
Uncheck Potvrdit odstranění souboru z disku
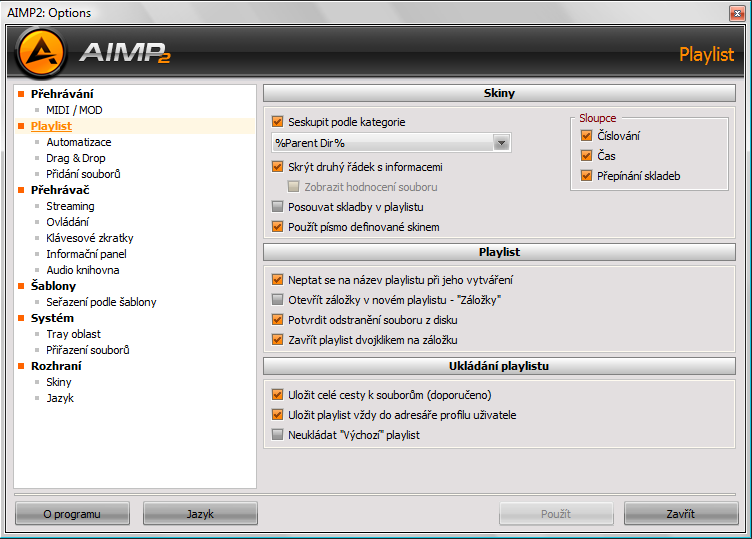coord(277,320)
